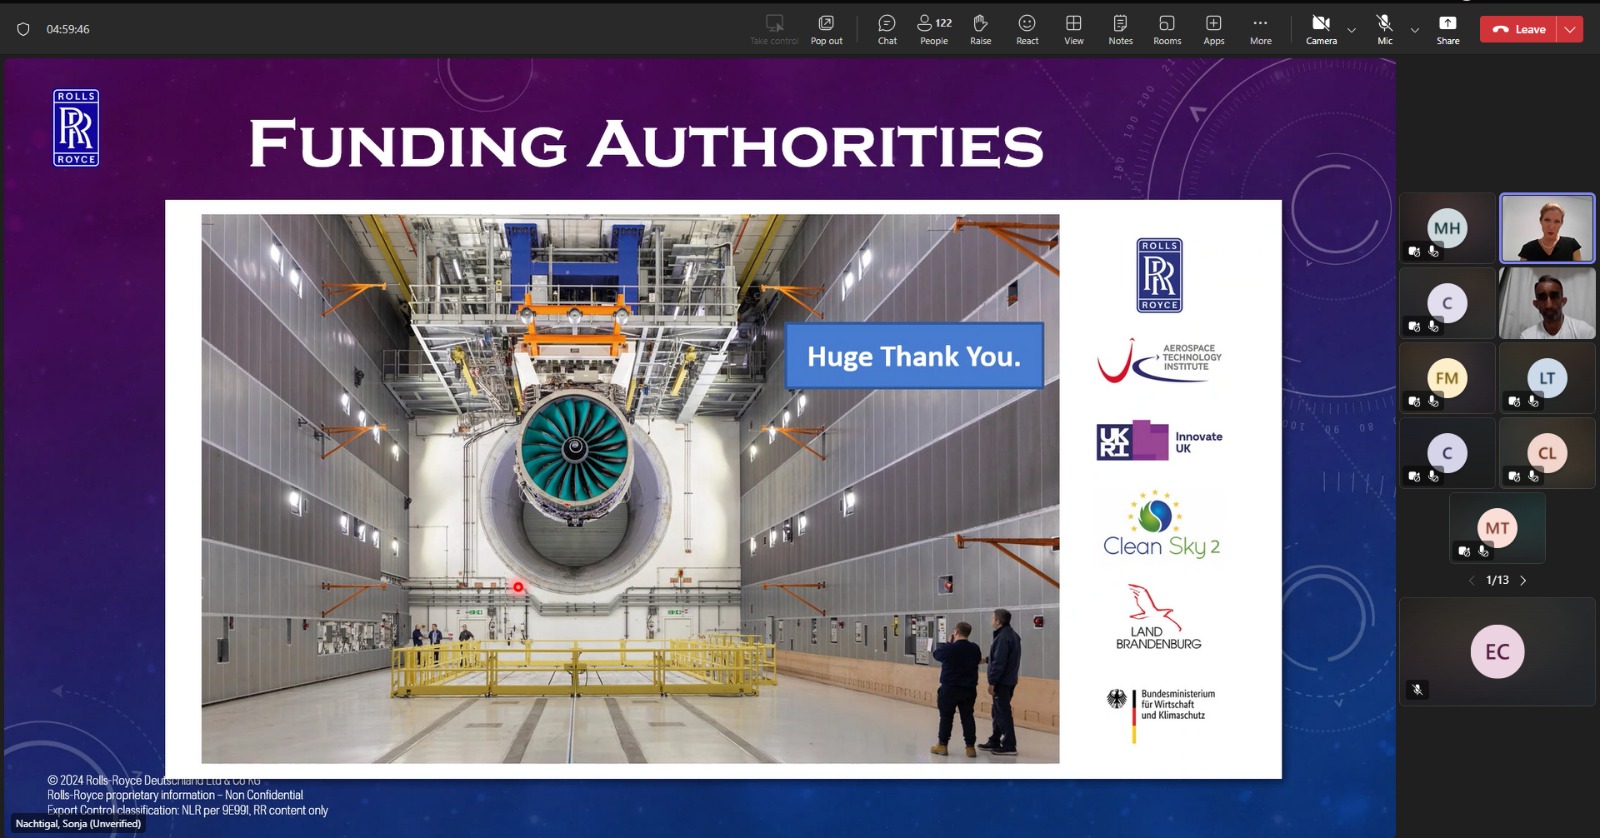The height and width of the screenshot is (838, 1600).
Task: Select the CL participant tile
Action: point(1547,453)
